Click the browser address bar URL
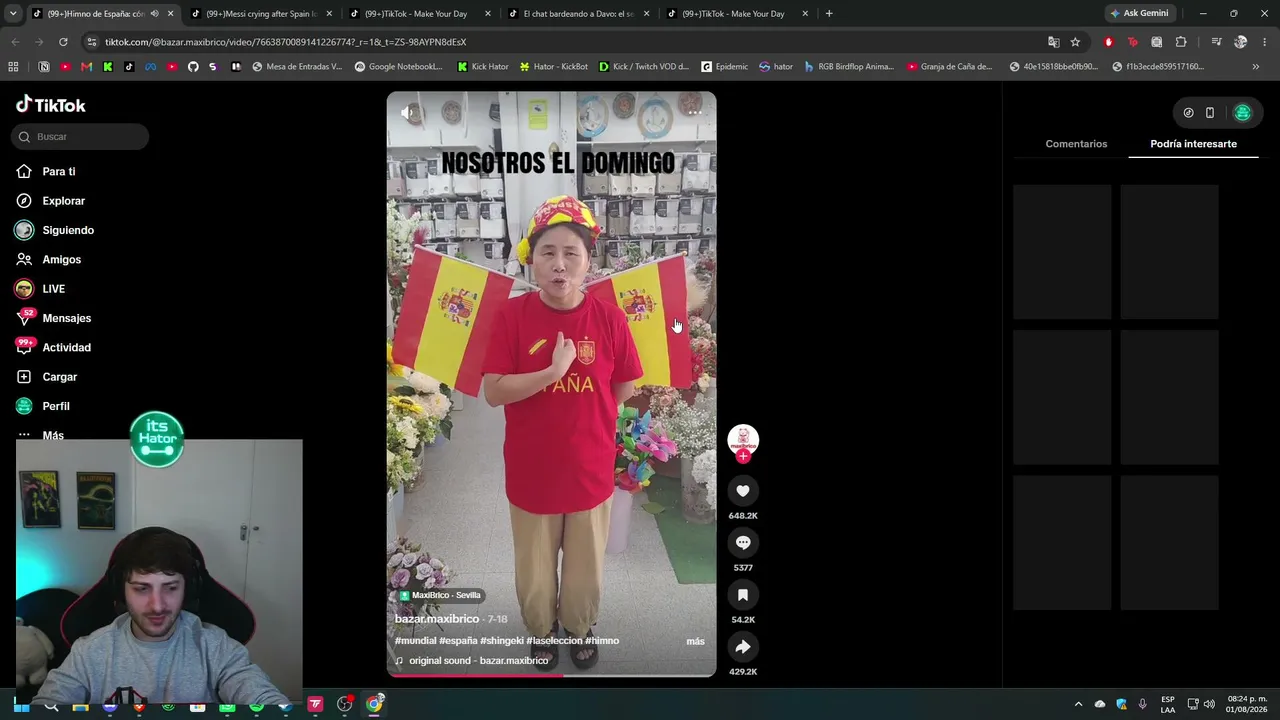 tap(286, 42)
